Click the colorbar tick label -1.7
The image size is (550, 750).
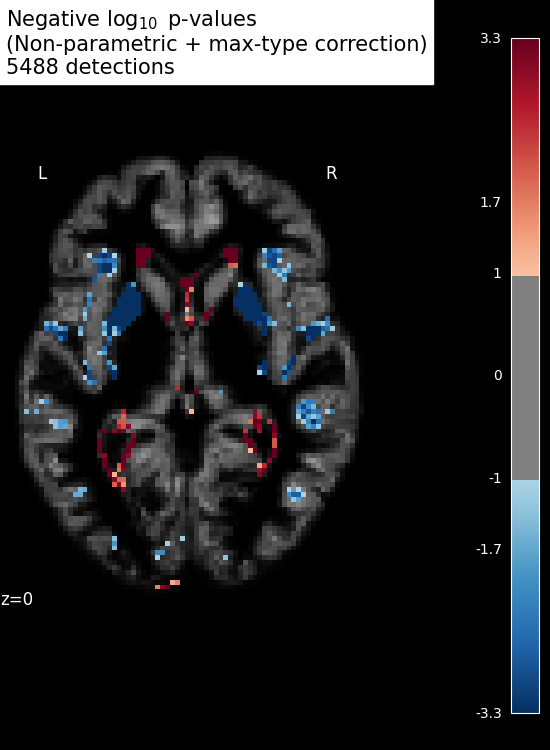coord(488,549)
